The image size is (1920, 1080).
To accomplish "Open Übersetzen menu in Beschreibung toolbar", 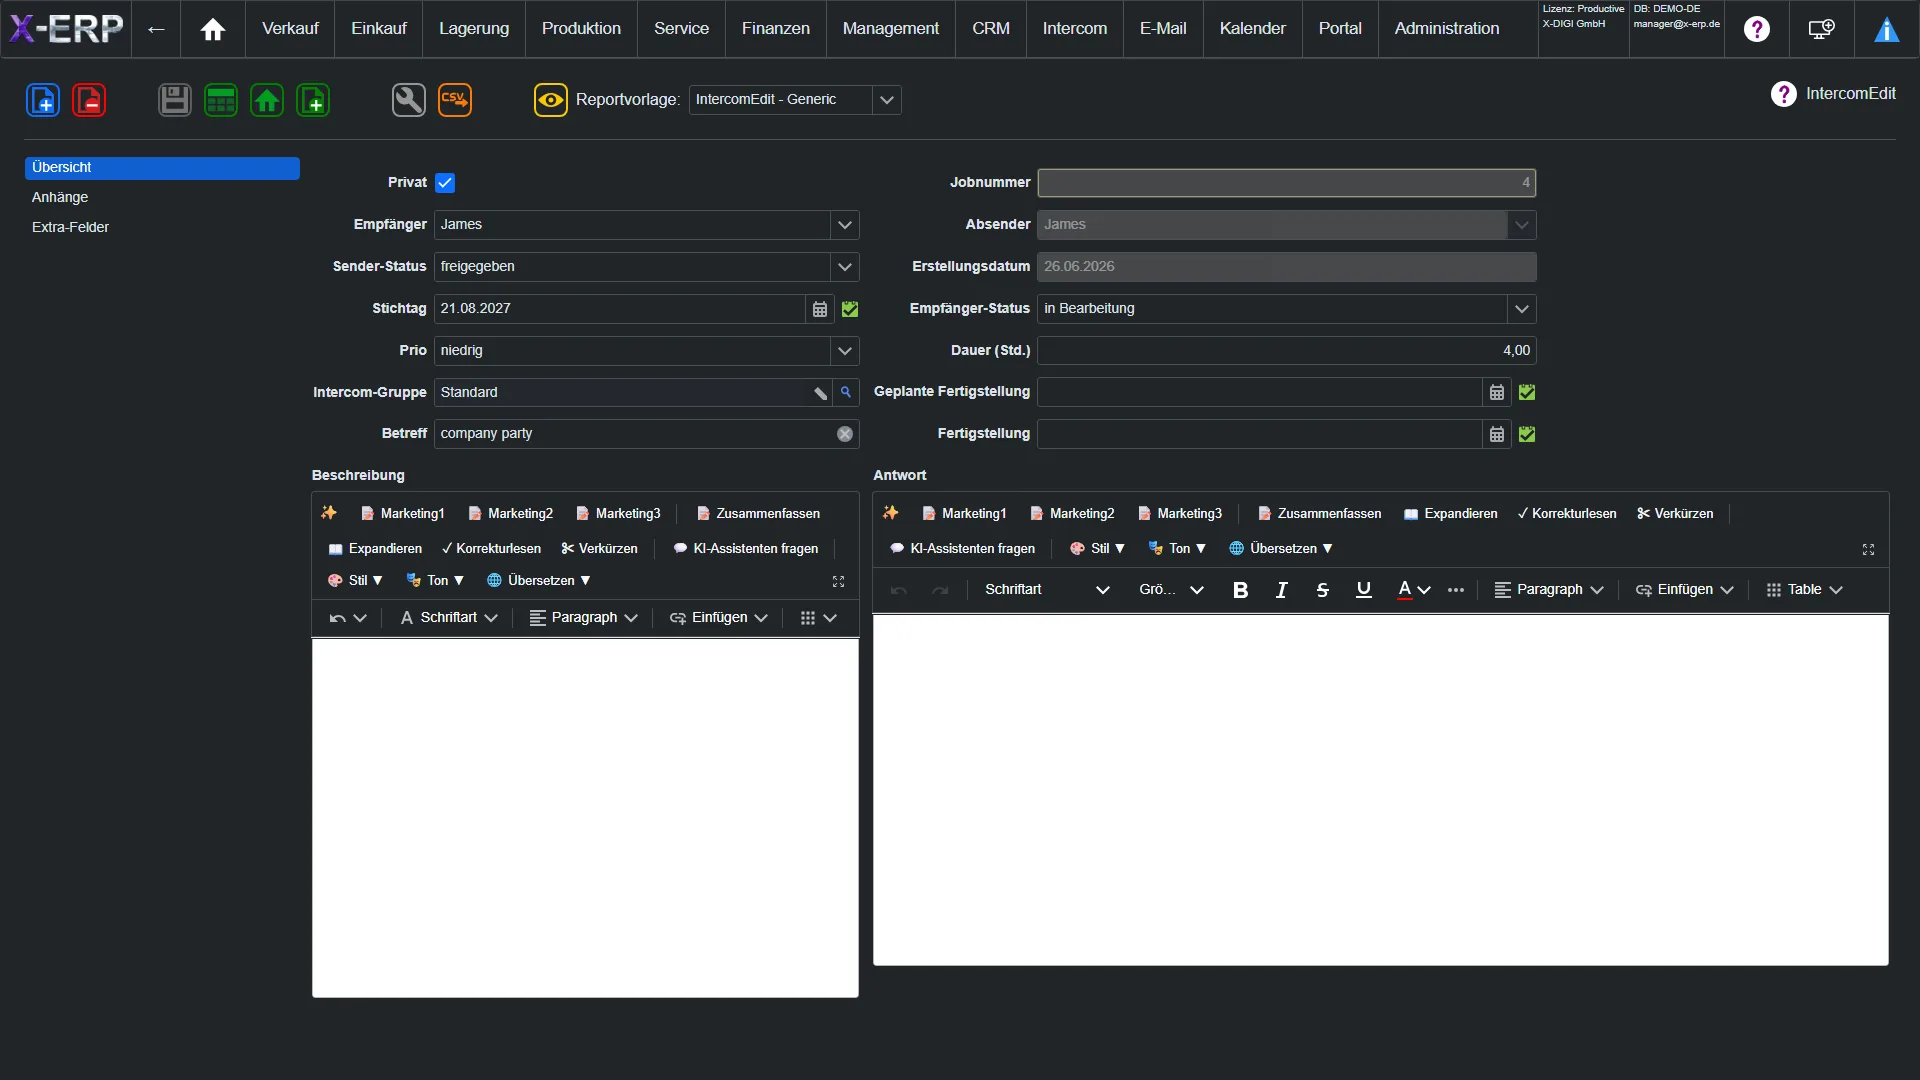I will 538,581.
